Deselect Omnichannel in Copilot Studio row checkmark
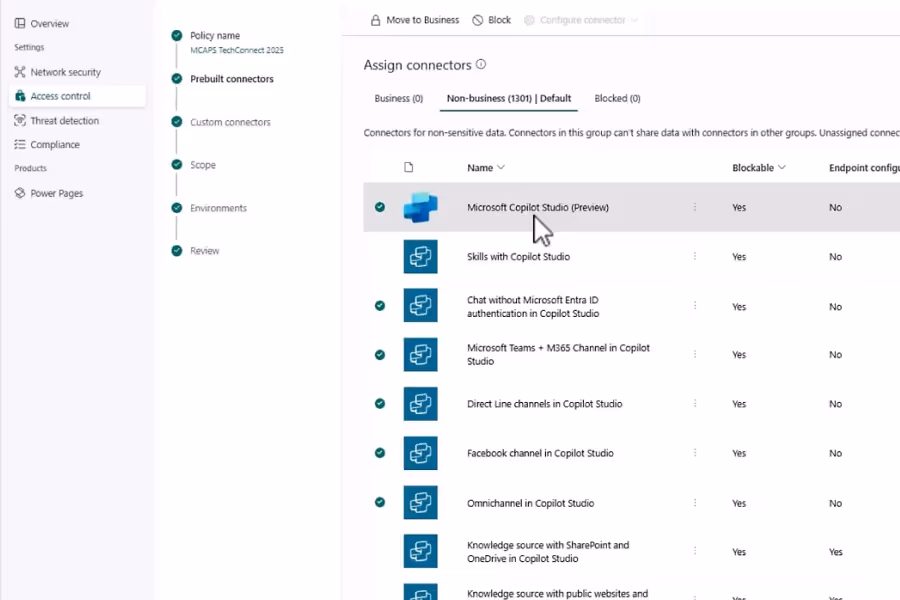 [x=380, y=502]
